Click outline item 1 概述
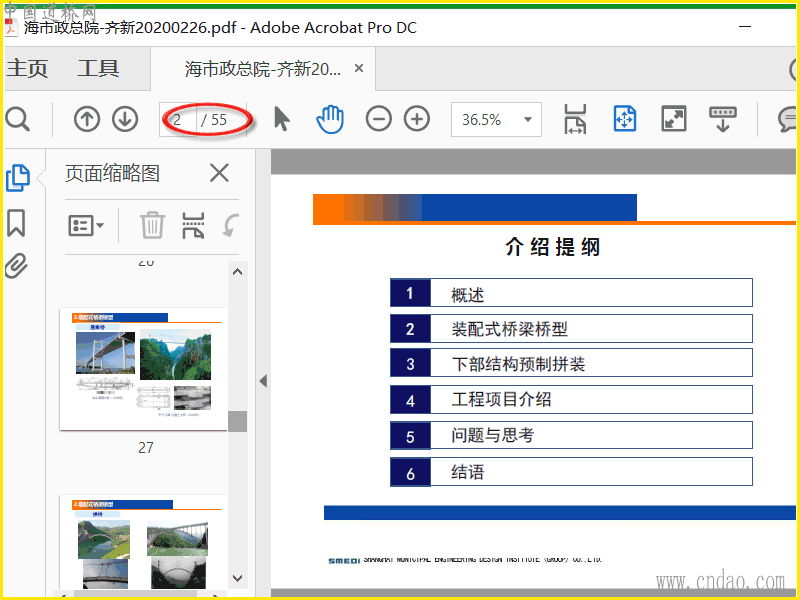 pos(571,293)
